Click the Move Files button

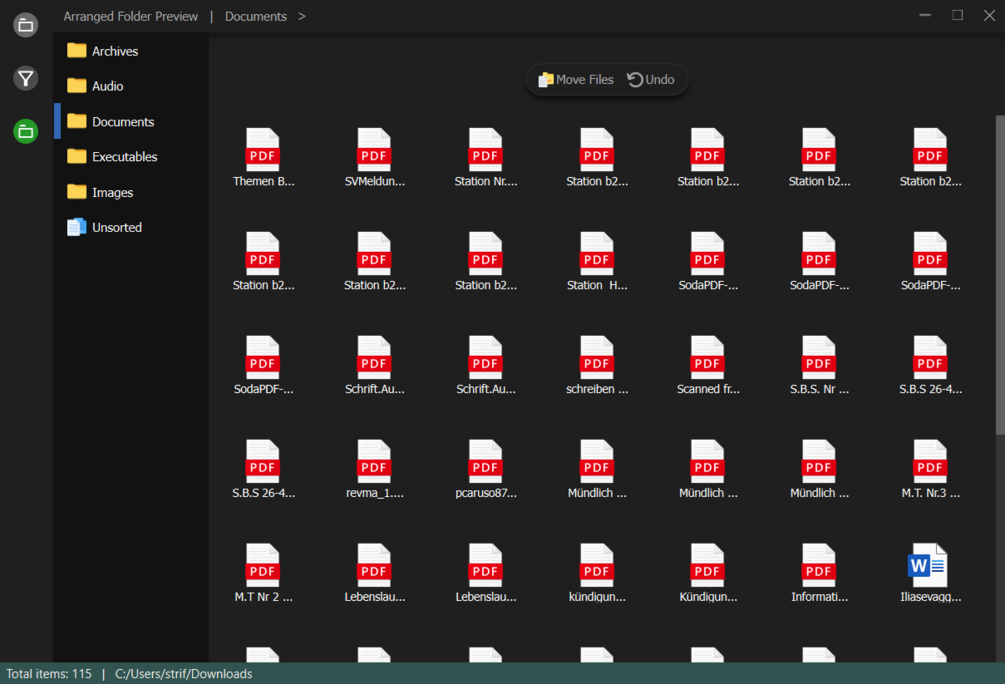pyautogui.click(x=576, y=79)
